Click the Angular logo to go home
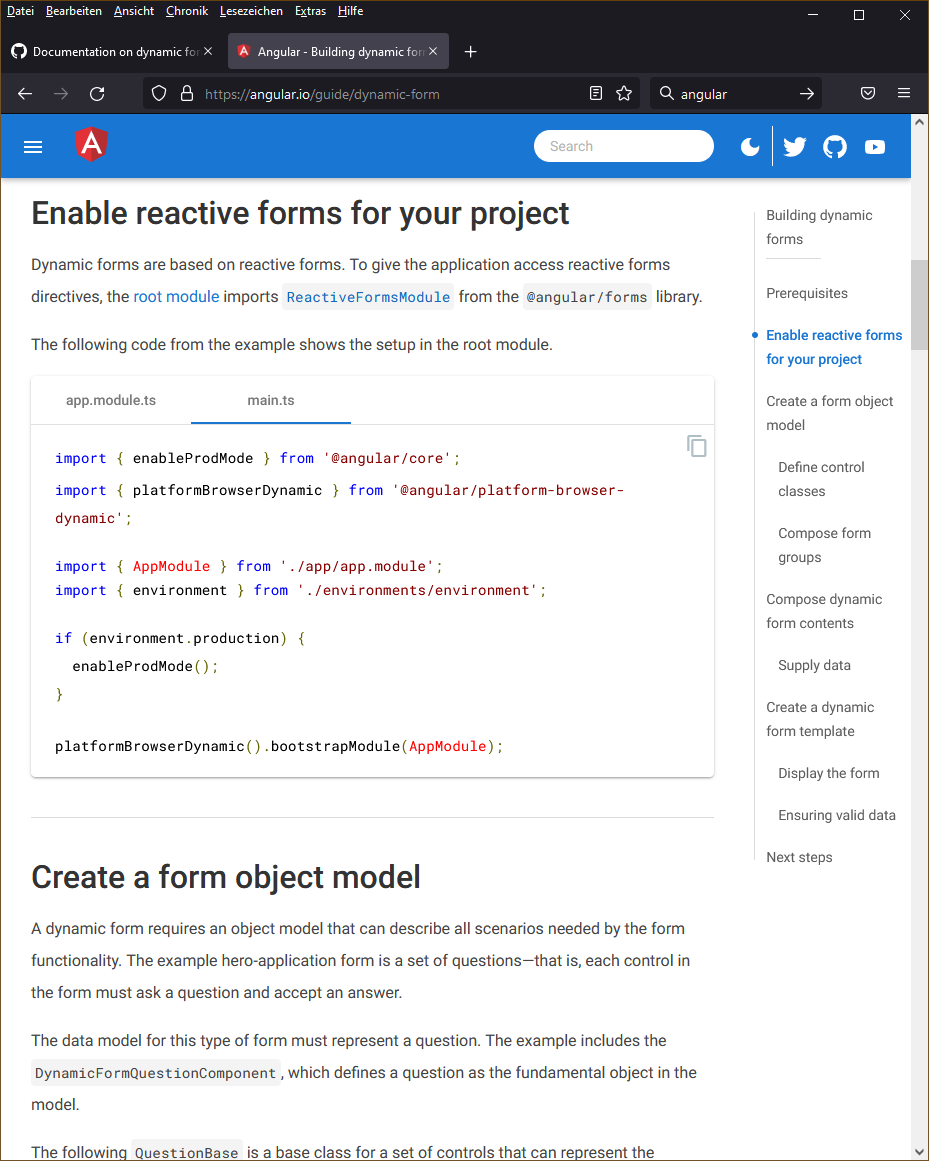This screenshot has width=929, height=1161. 90,144
